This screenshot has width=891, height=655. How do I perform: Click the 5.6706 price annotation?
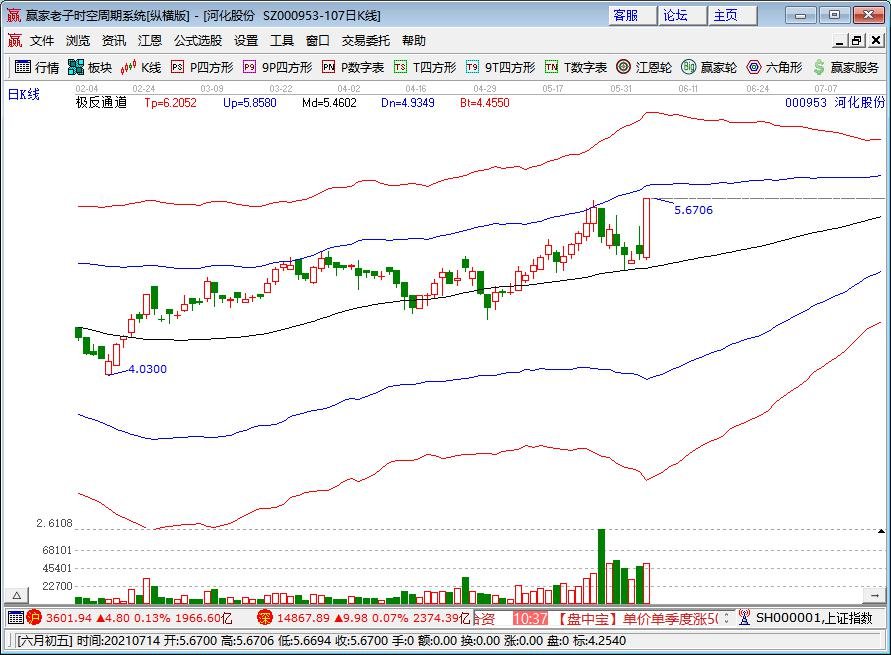point(693,210)
